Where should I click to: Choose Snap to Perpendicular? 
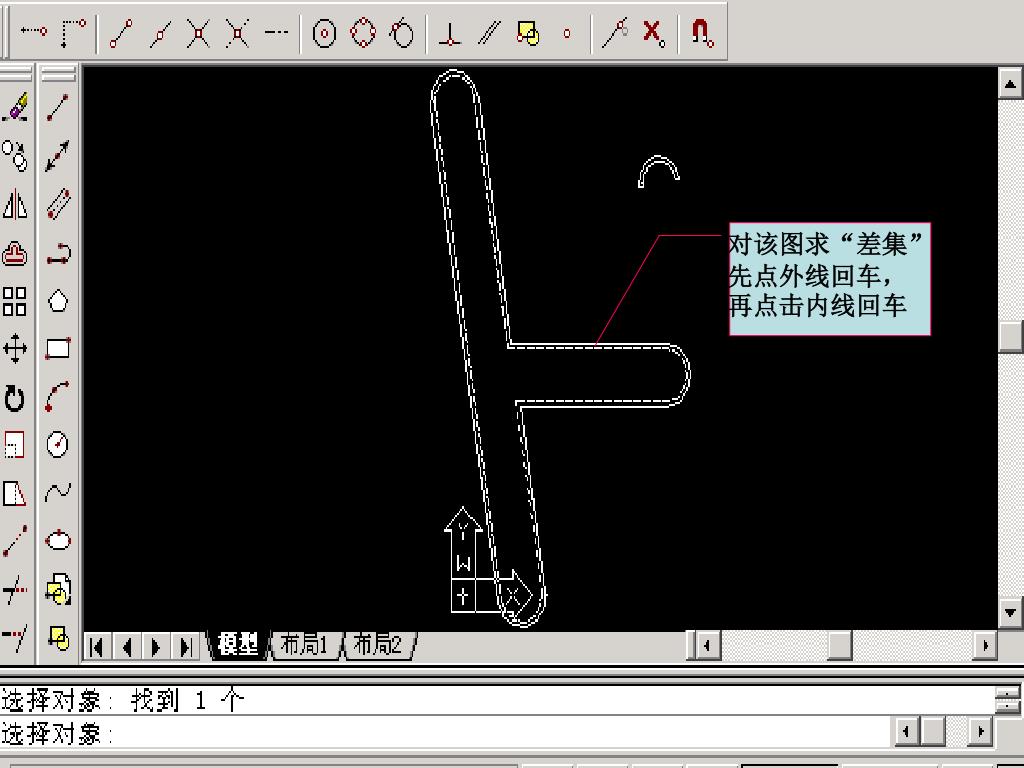[x=449, y=33]
